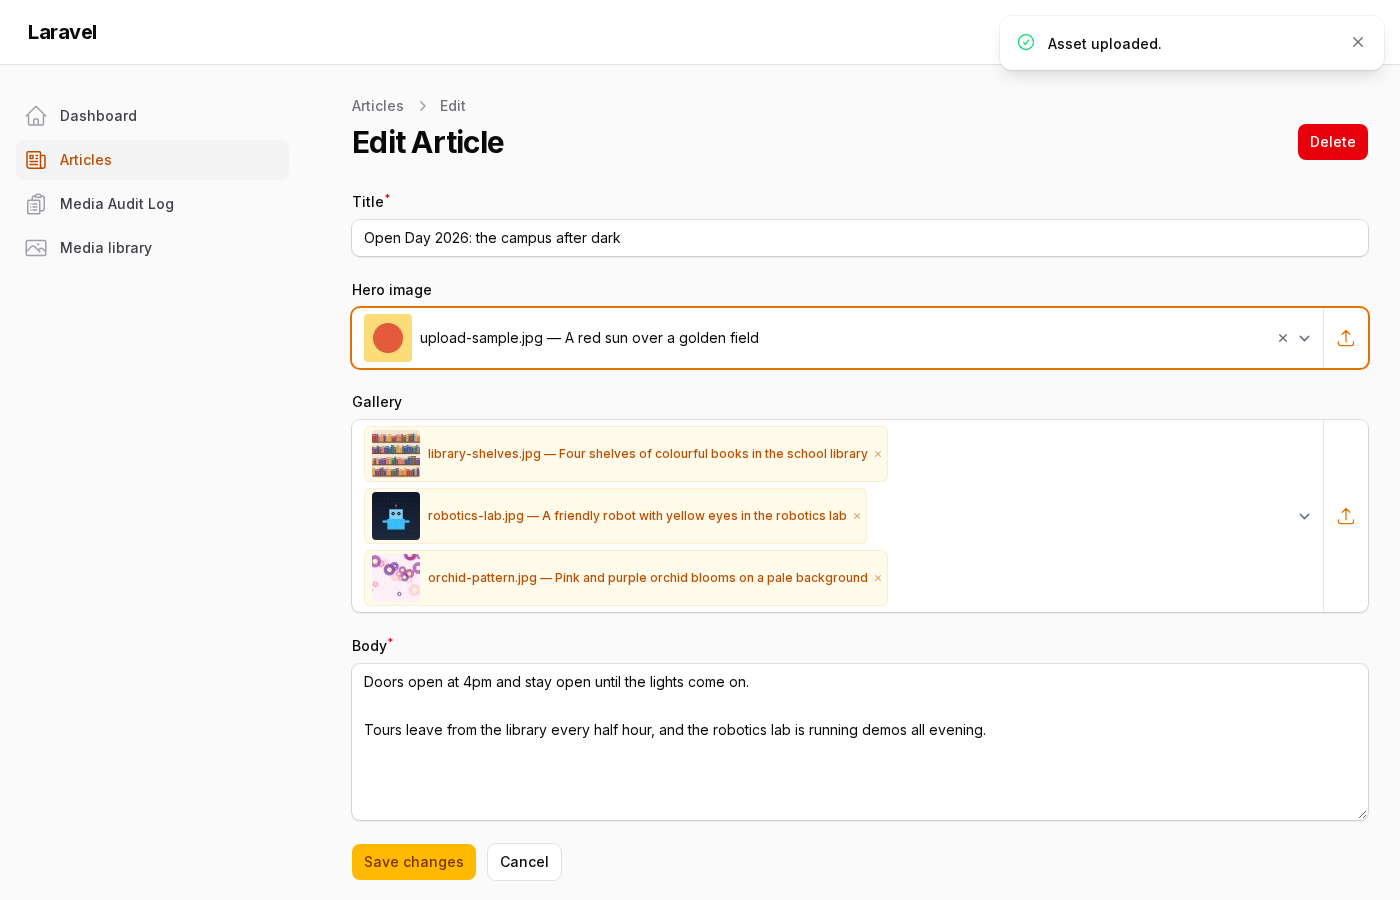Image resolution: width=1400 pixels, height=900 pixels.
Task: Click the Media Audit Log clipboard icon
Action: 36,204
